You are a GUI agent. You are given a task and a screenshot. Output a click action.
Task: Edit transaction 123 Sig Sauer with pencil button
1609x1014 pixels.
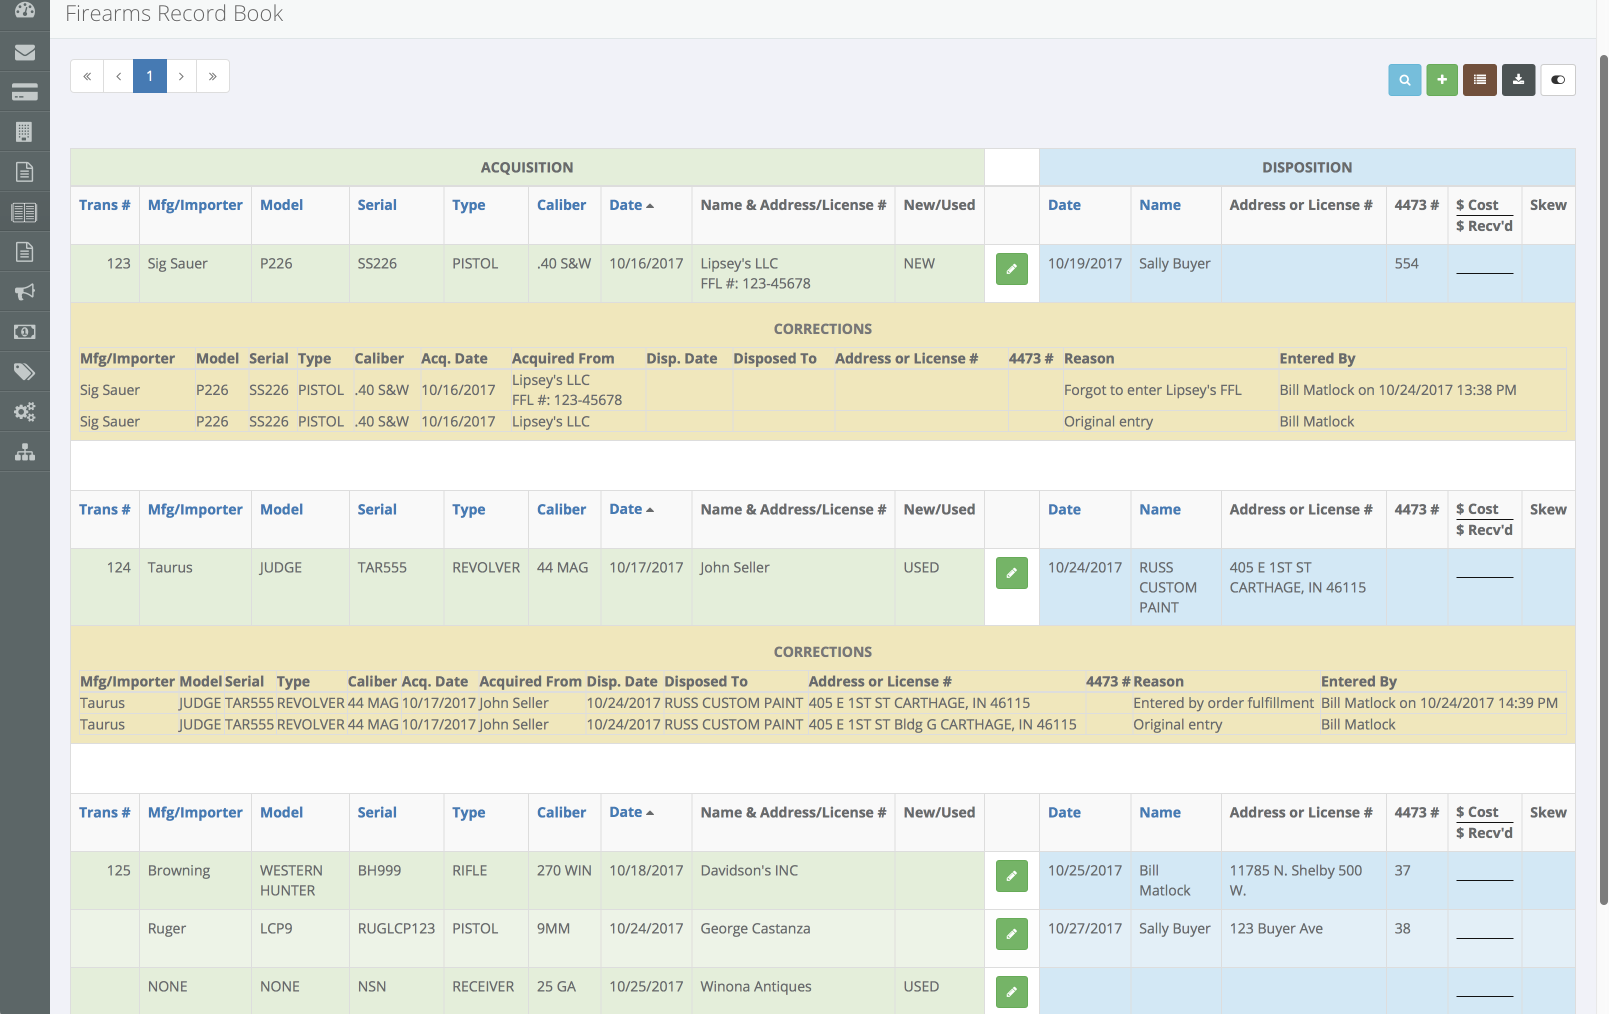click(x=1011, y=269)
